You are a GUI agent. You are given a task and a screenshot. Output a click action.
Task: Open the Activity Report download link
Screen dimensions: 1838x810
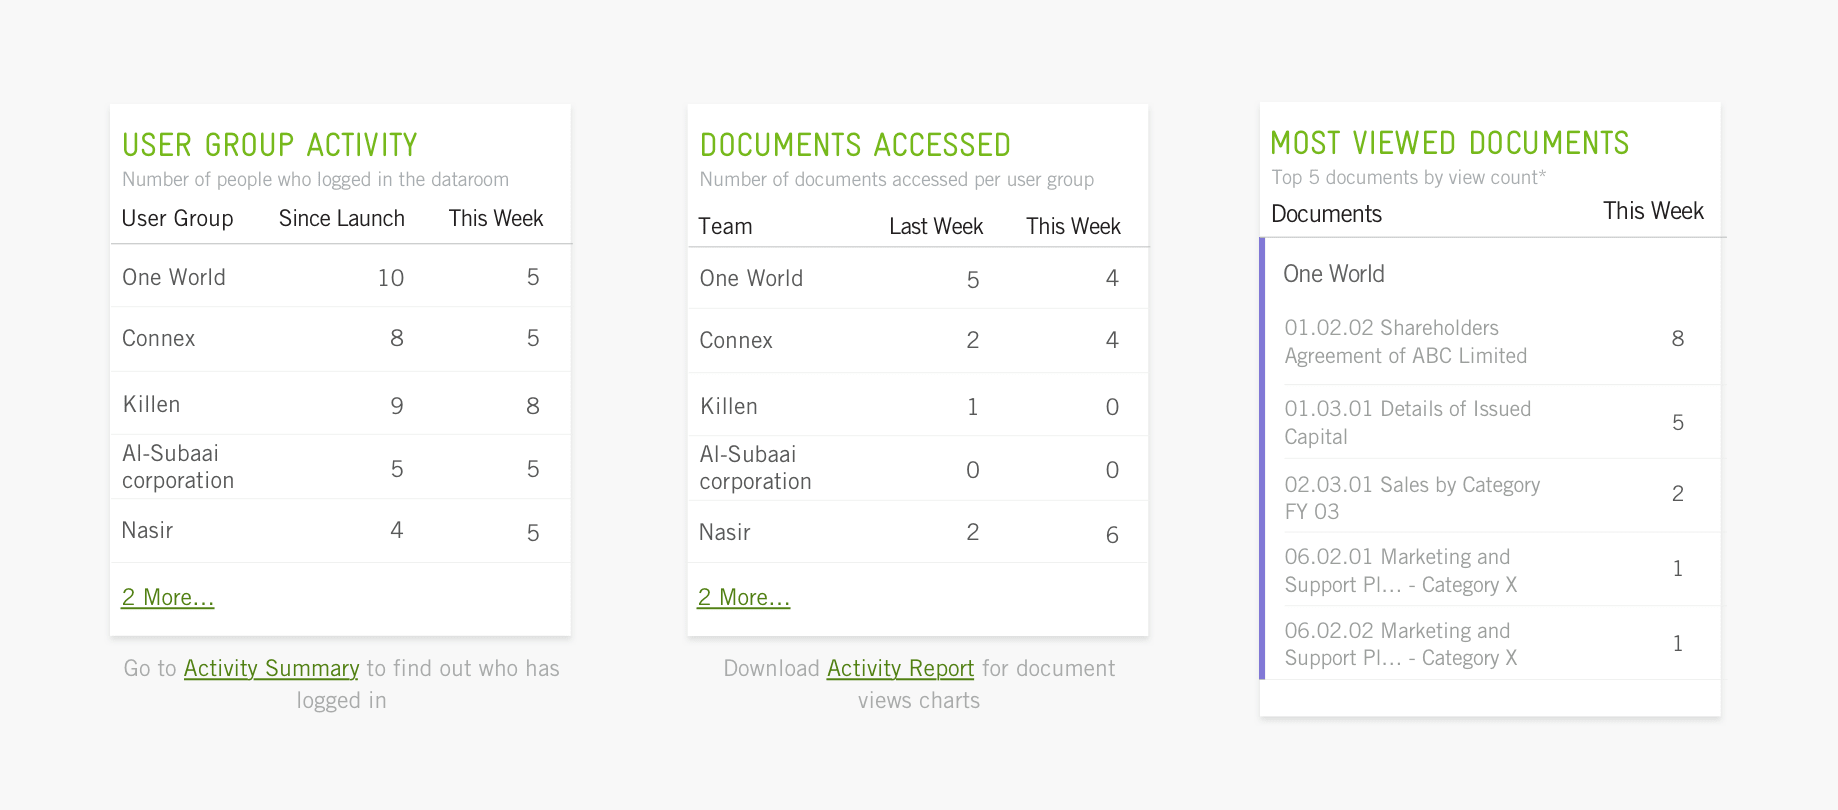coord(900,668)
